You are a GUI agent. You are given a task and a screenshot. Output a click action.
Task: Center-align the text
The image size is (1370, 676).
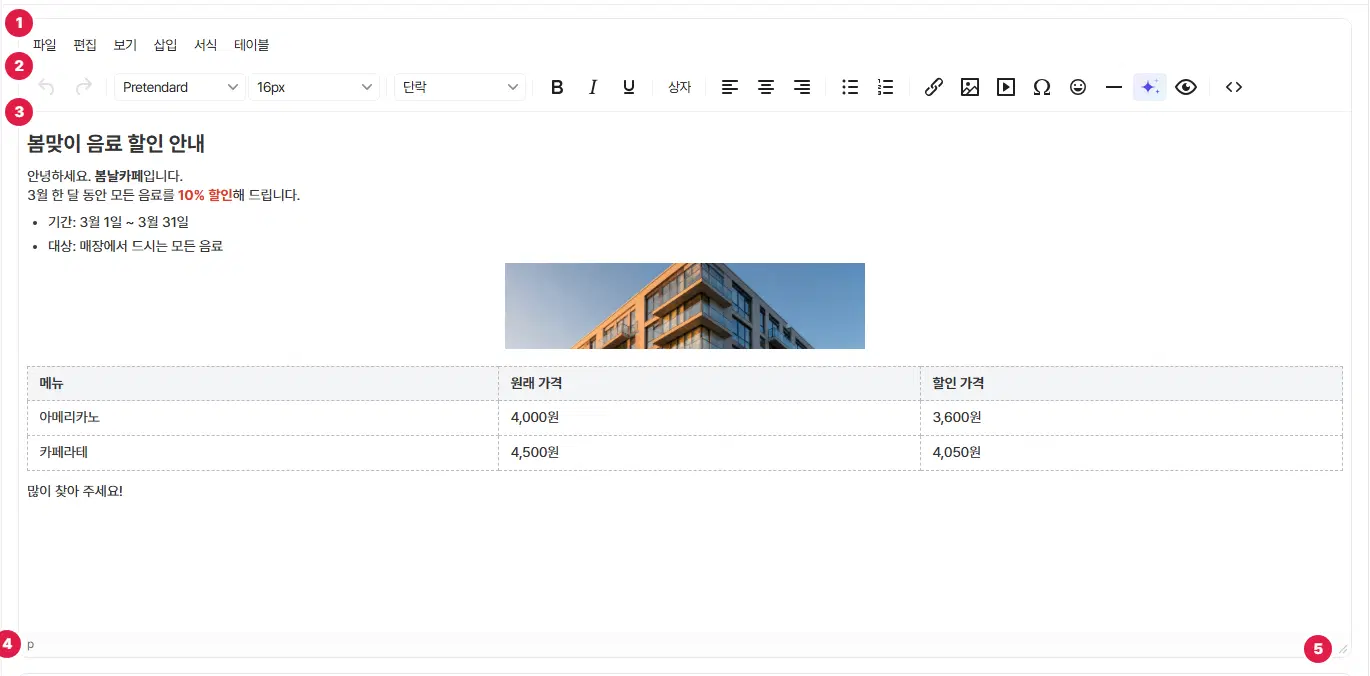pos(766,87)
